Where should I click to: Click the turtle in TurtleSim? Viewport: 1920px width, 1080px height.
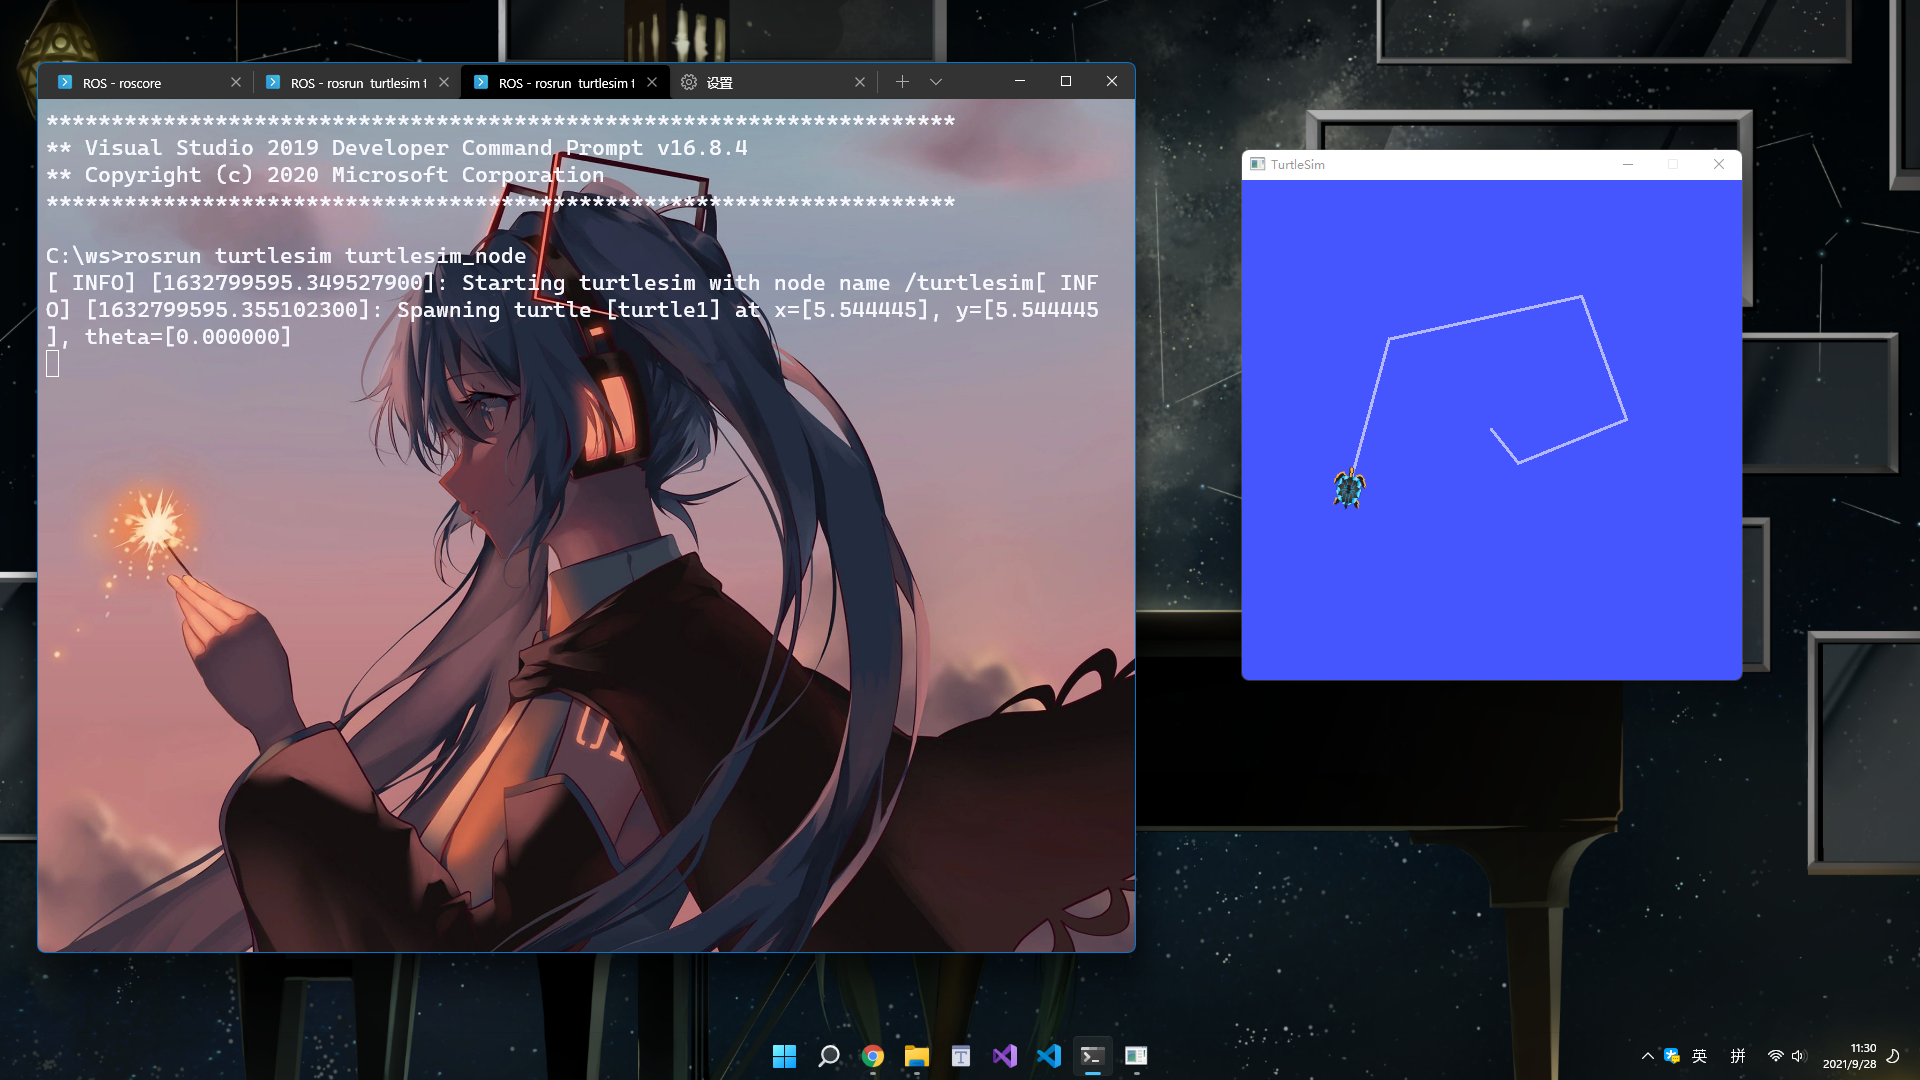click(1349, 488)
